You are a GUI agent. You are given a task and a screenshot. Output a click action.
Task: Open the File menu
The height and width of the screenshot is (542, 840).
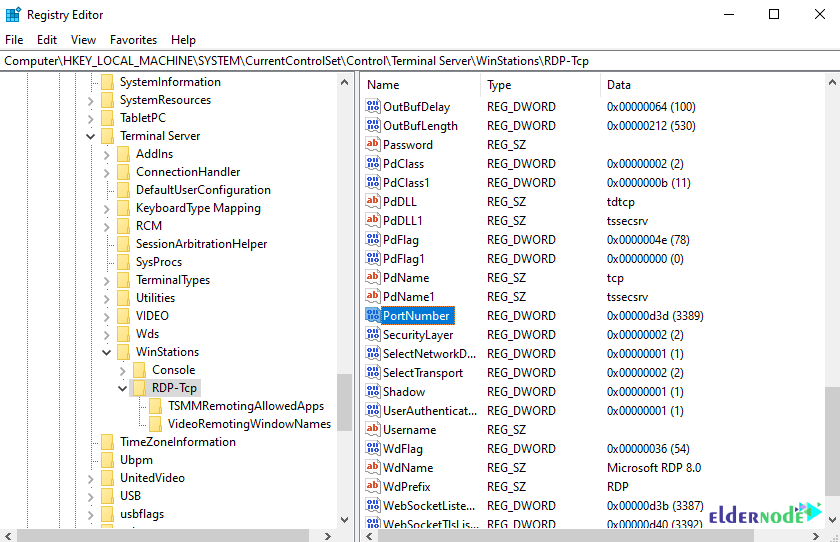[x=14, y=40]
